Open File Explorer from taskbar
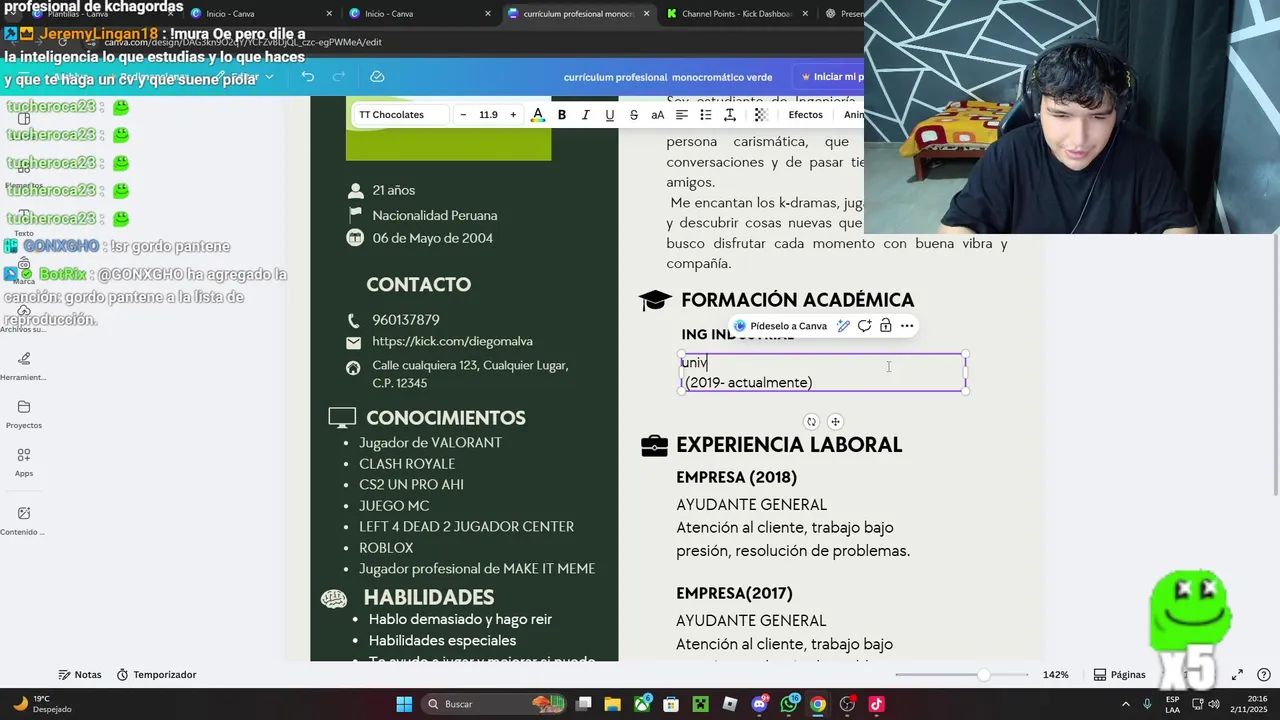Image resolution: width=1280 pixels, height=720 pixels. 613,704
